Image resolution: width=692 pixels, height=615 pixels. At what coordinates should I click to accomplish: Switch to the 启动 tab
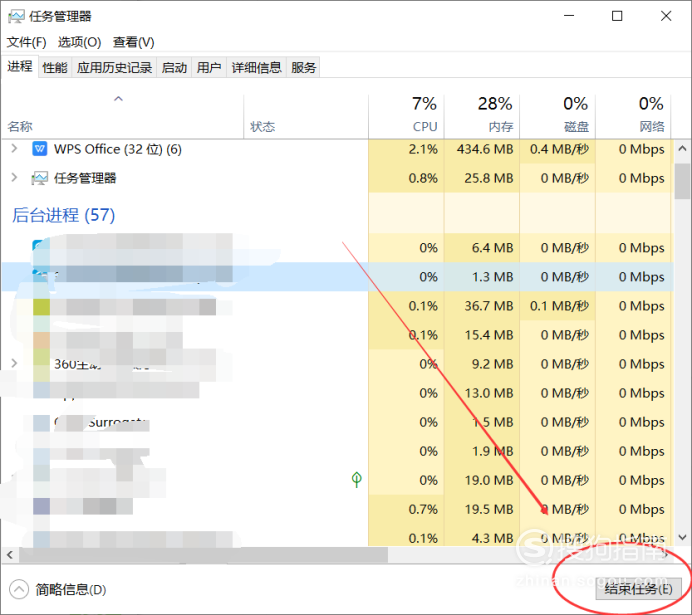point(174,68)
